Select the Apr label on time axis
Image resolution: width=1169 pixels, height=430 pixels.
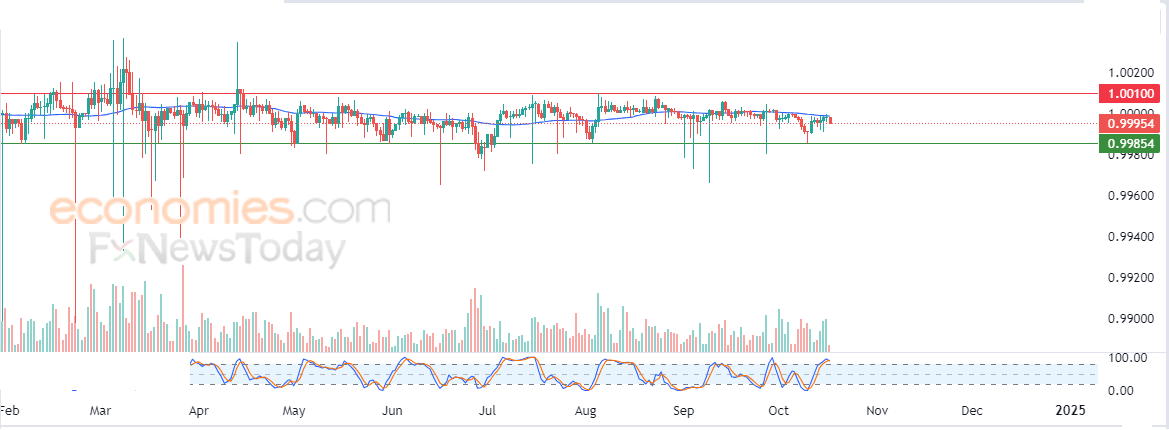198,411
